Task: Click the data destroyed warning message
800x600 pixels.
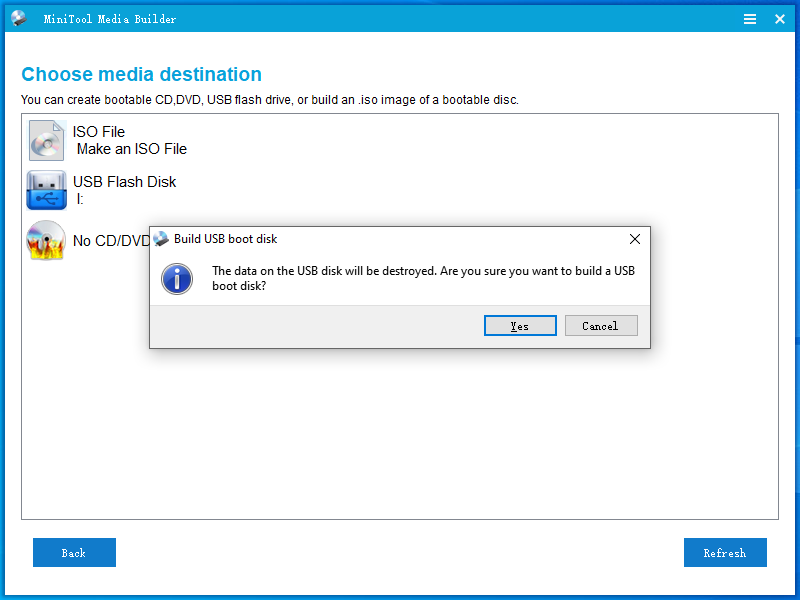Action: pos(423,278)
